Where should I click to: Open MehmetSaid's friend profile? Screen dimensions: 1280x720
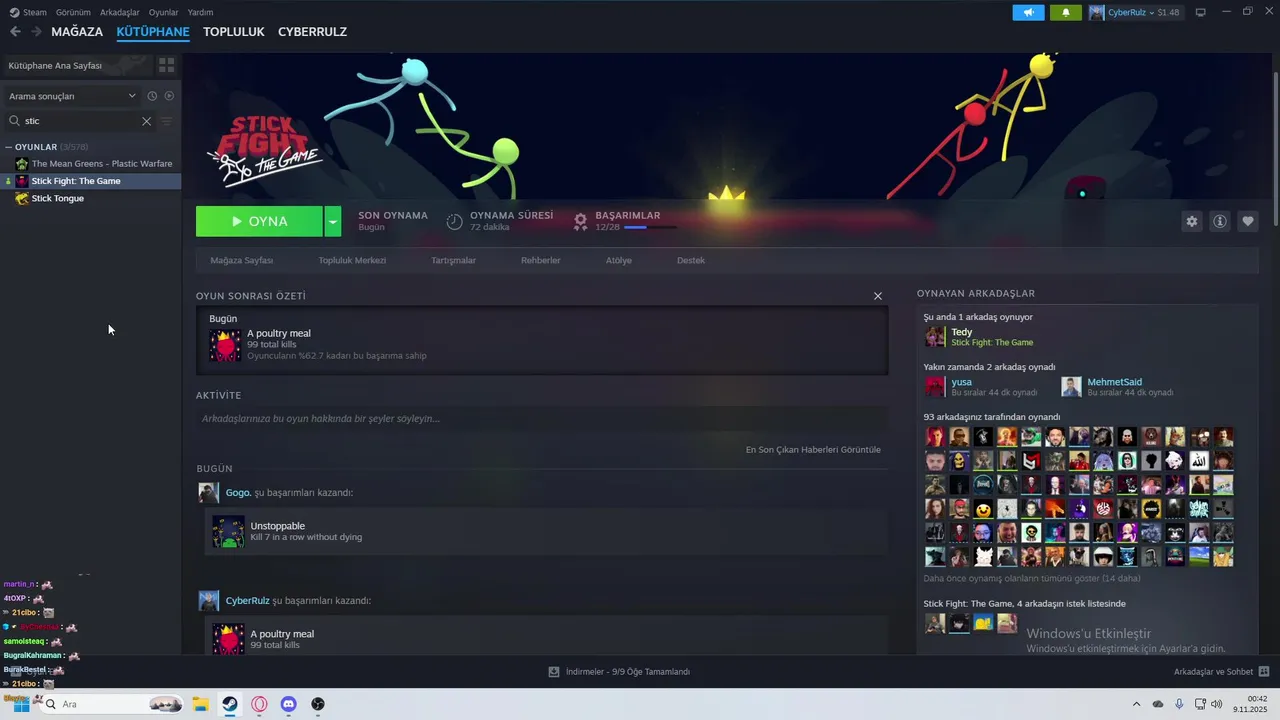pos(1114,382)
